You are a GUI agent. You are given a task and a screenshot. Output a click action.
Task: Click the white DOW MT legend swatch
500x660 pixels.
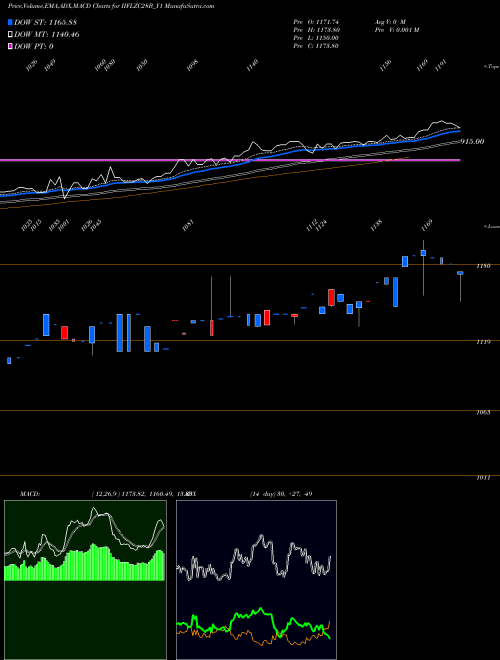coord(11,35)
